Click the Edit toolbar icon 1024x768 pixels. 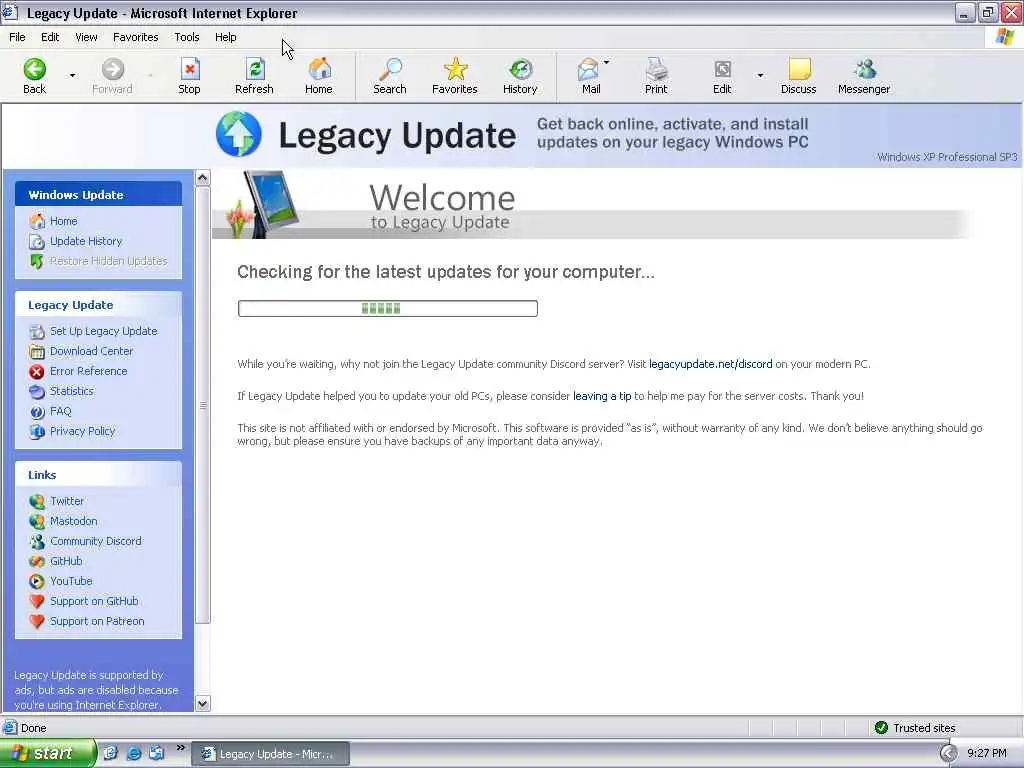pos(722,76)
